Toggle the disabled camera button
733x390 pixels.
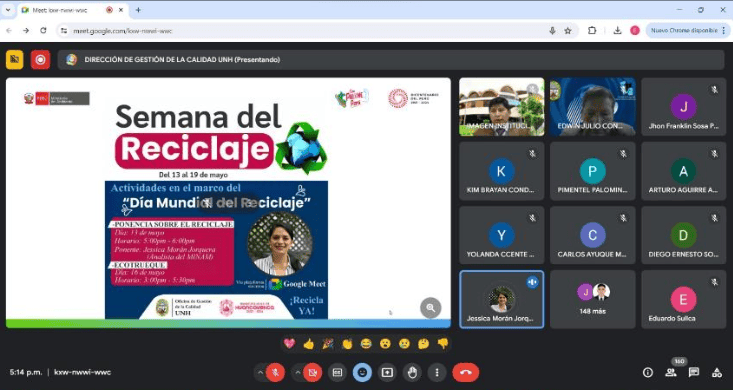(312, 372)
